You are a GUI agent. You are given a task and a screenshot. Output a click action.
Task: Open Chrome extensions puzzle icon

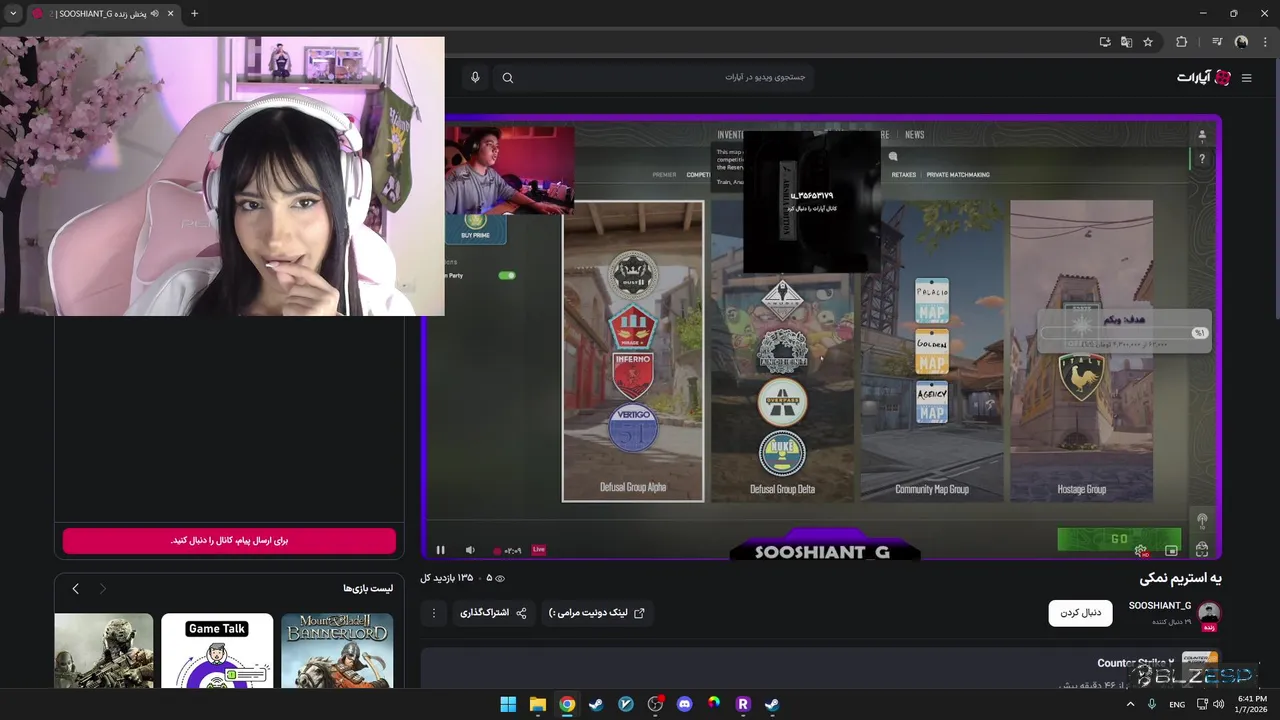click(1182, 42)
